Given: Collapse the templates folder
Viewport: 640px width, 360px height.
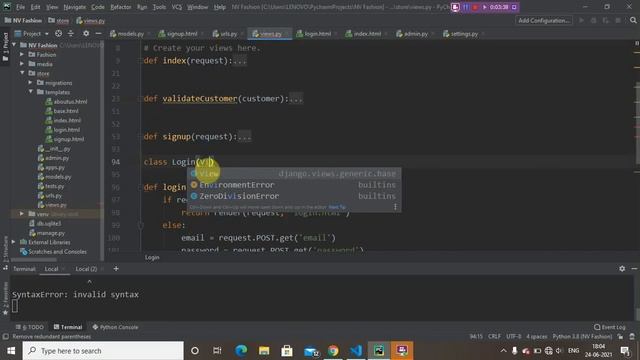Looking at the screenshot, I should (30, 92).
